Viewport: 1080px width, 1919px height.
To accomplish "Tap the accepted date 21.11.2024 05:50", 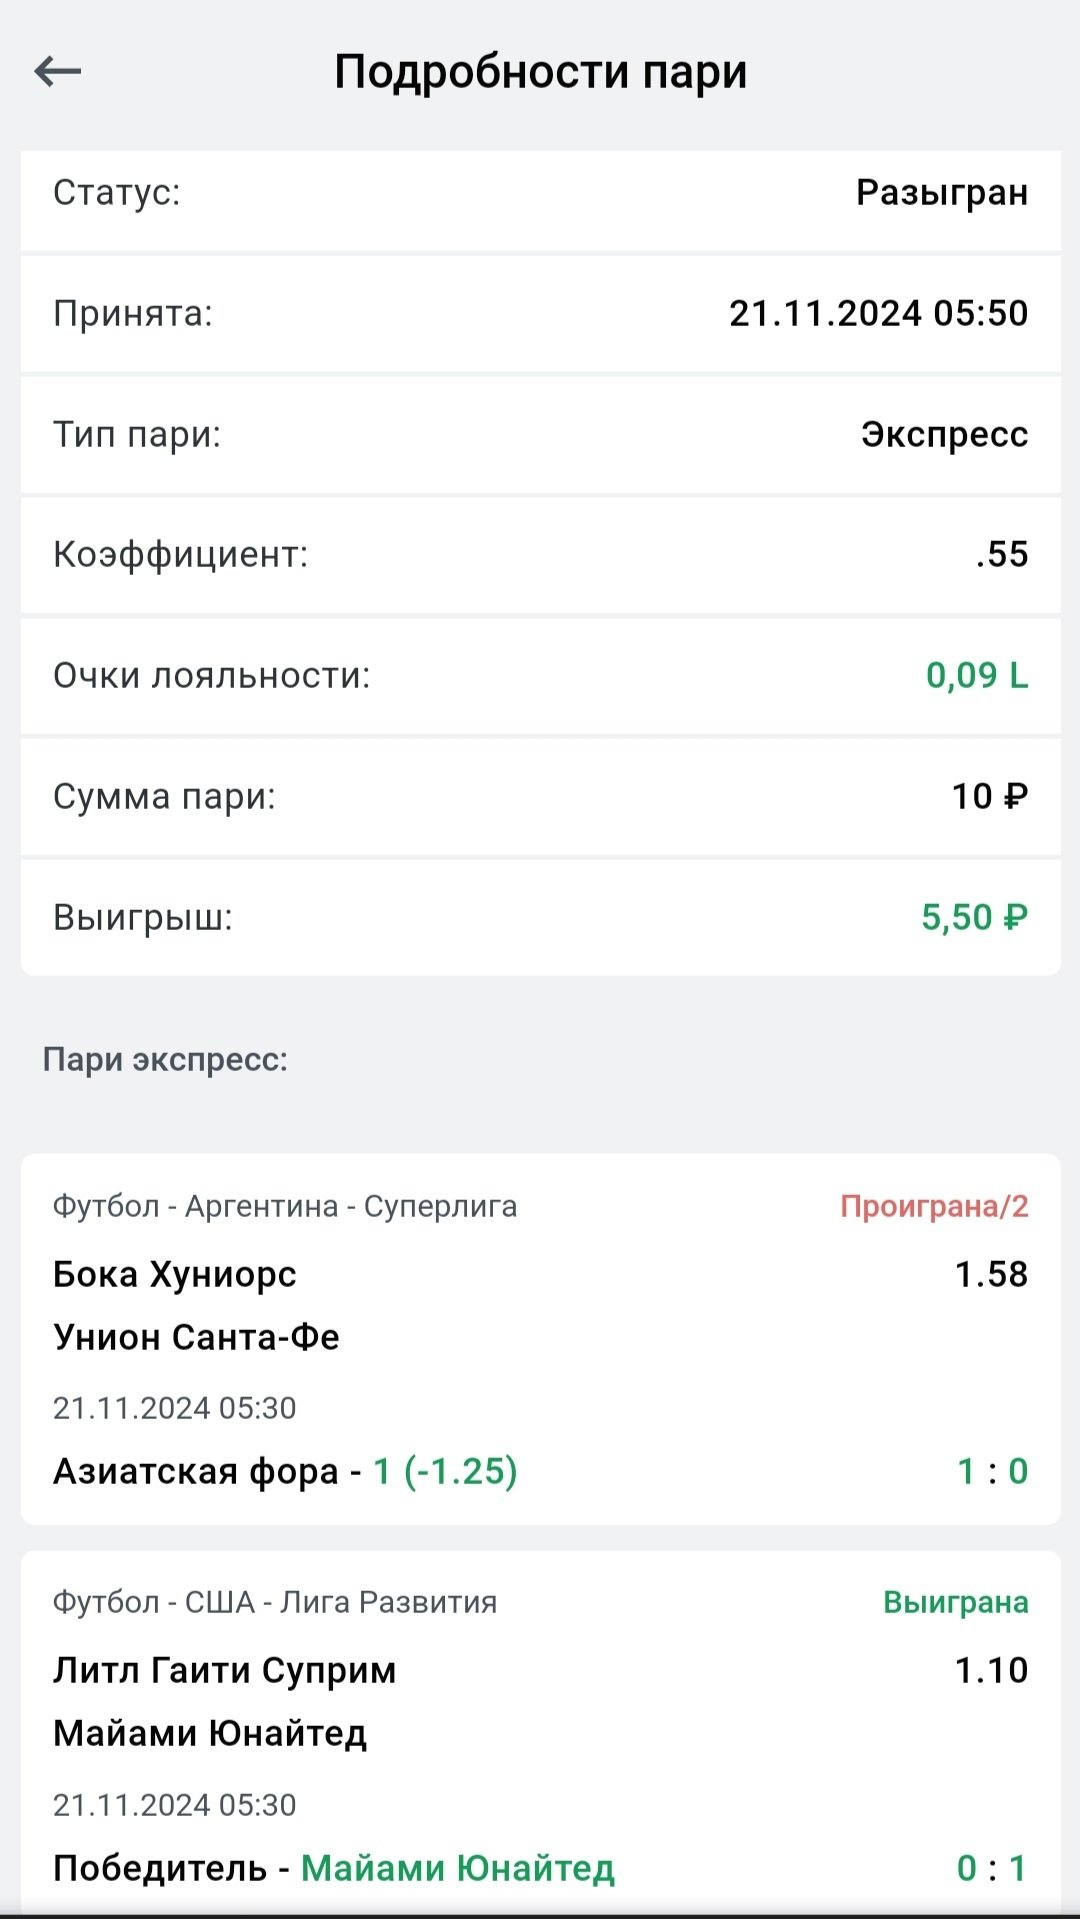I will [x=878, y=314].
